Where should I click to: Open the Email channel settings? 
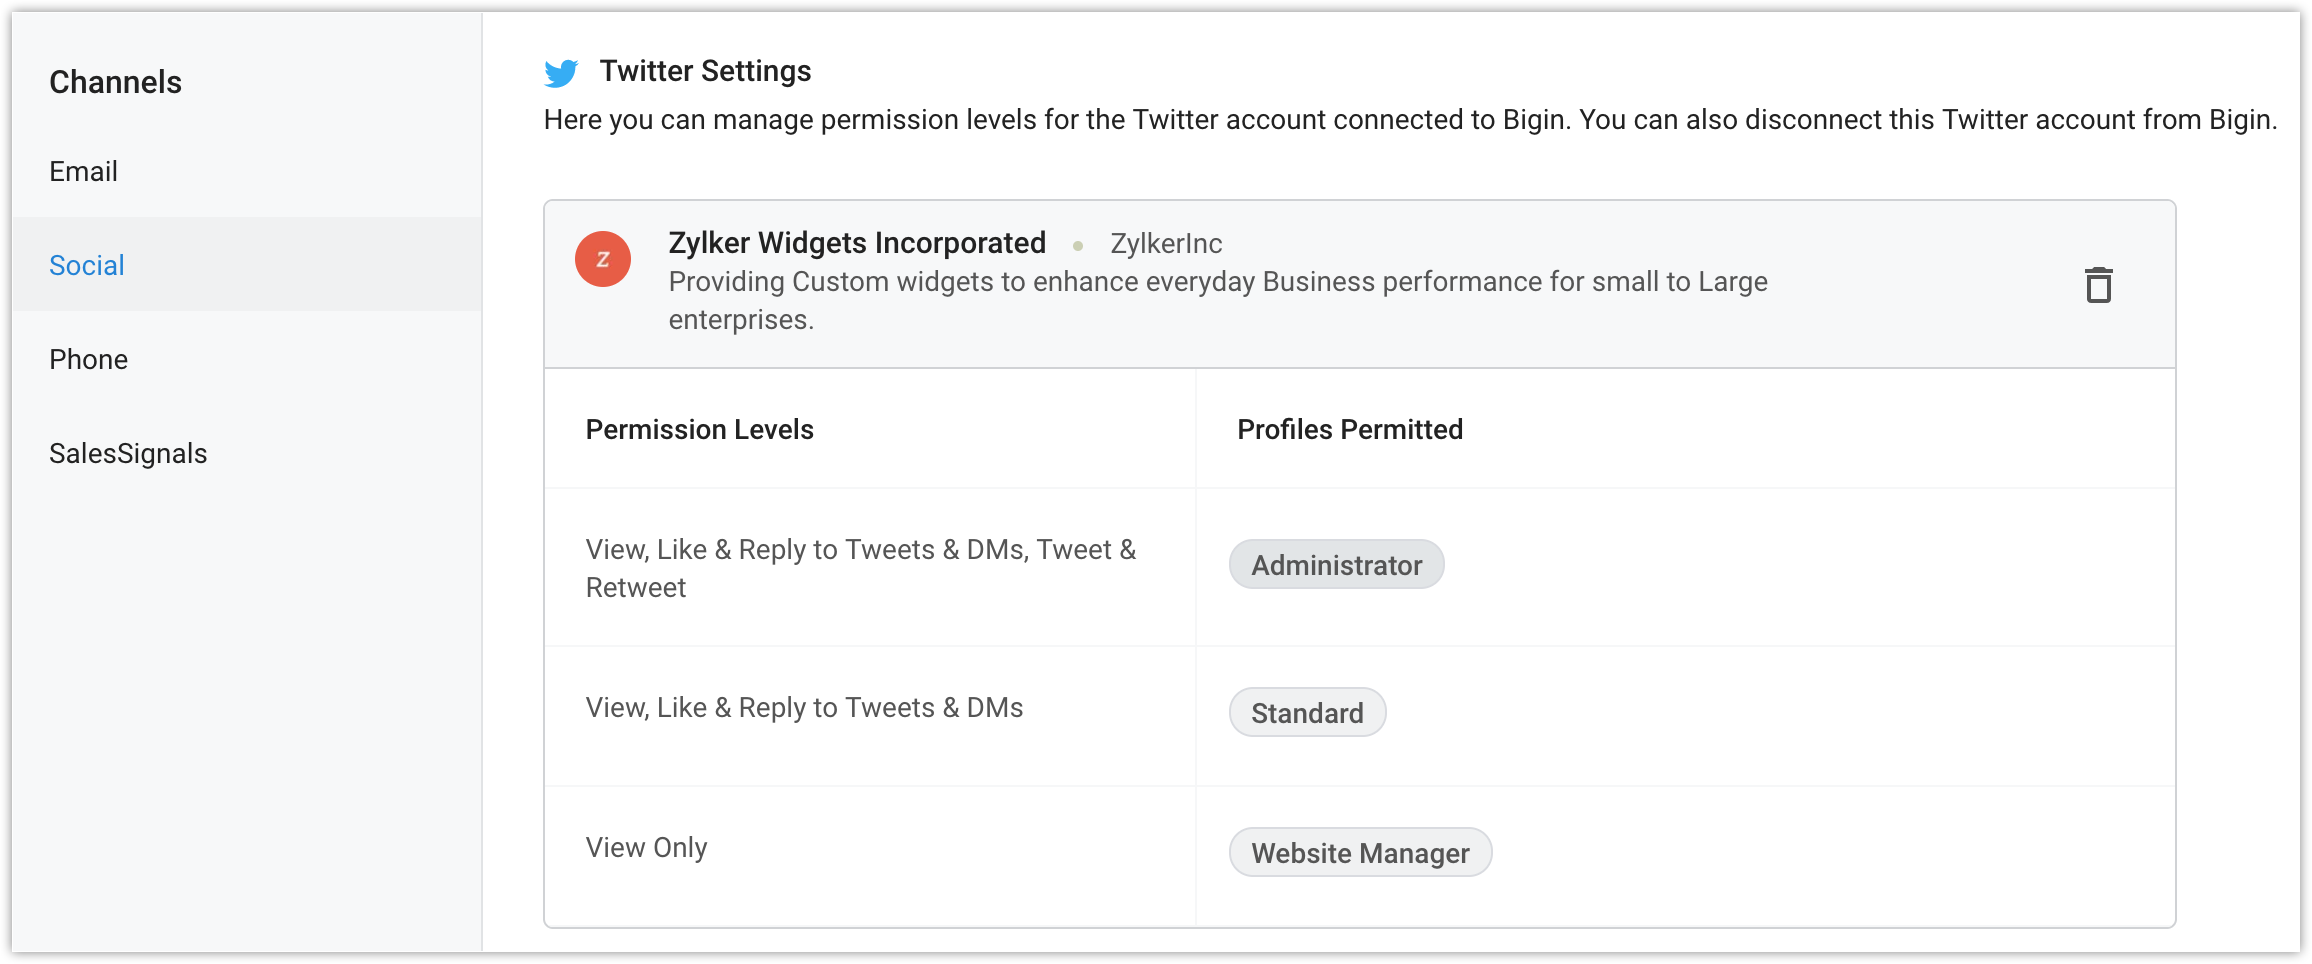pyautogui.click(x=84, y=172)
